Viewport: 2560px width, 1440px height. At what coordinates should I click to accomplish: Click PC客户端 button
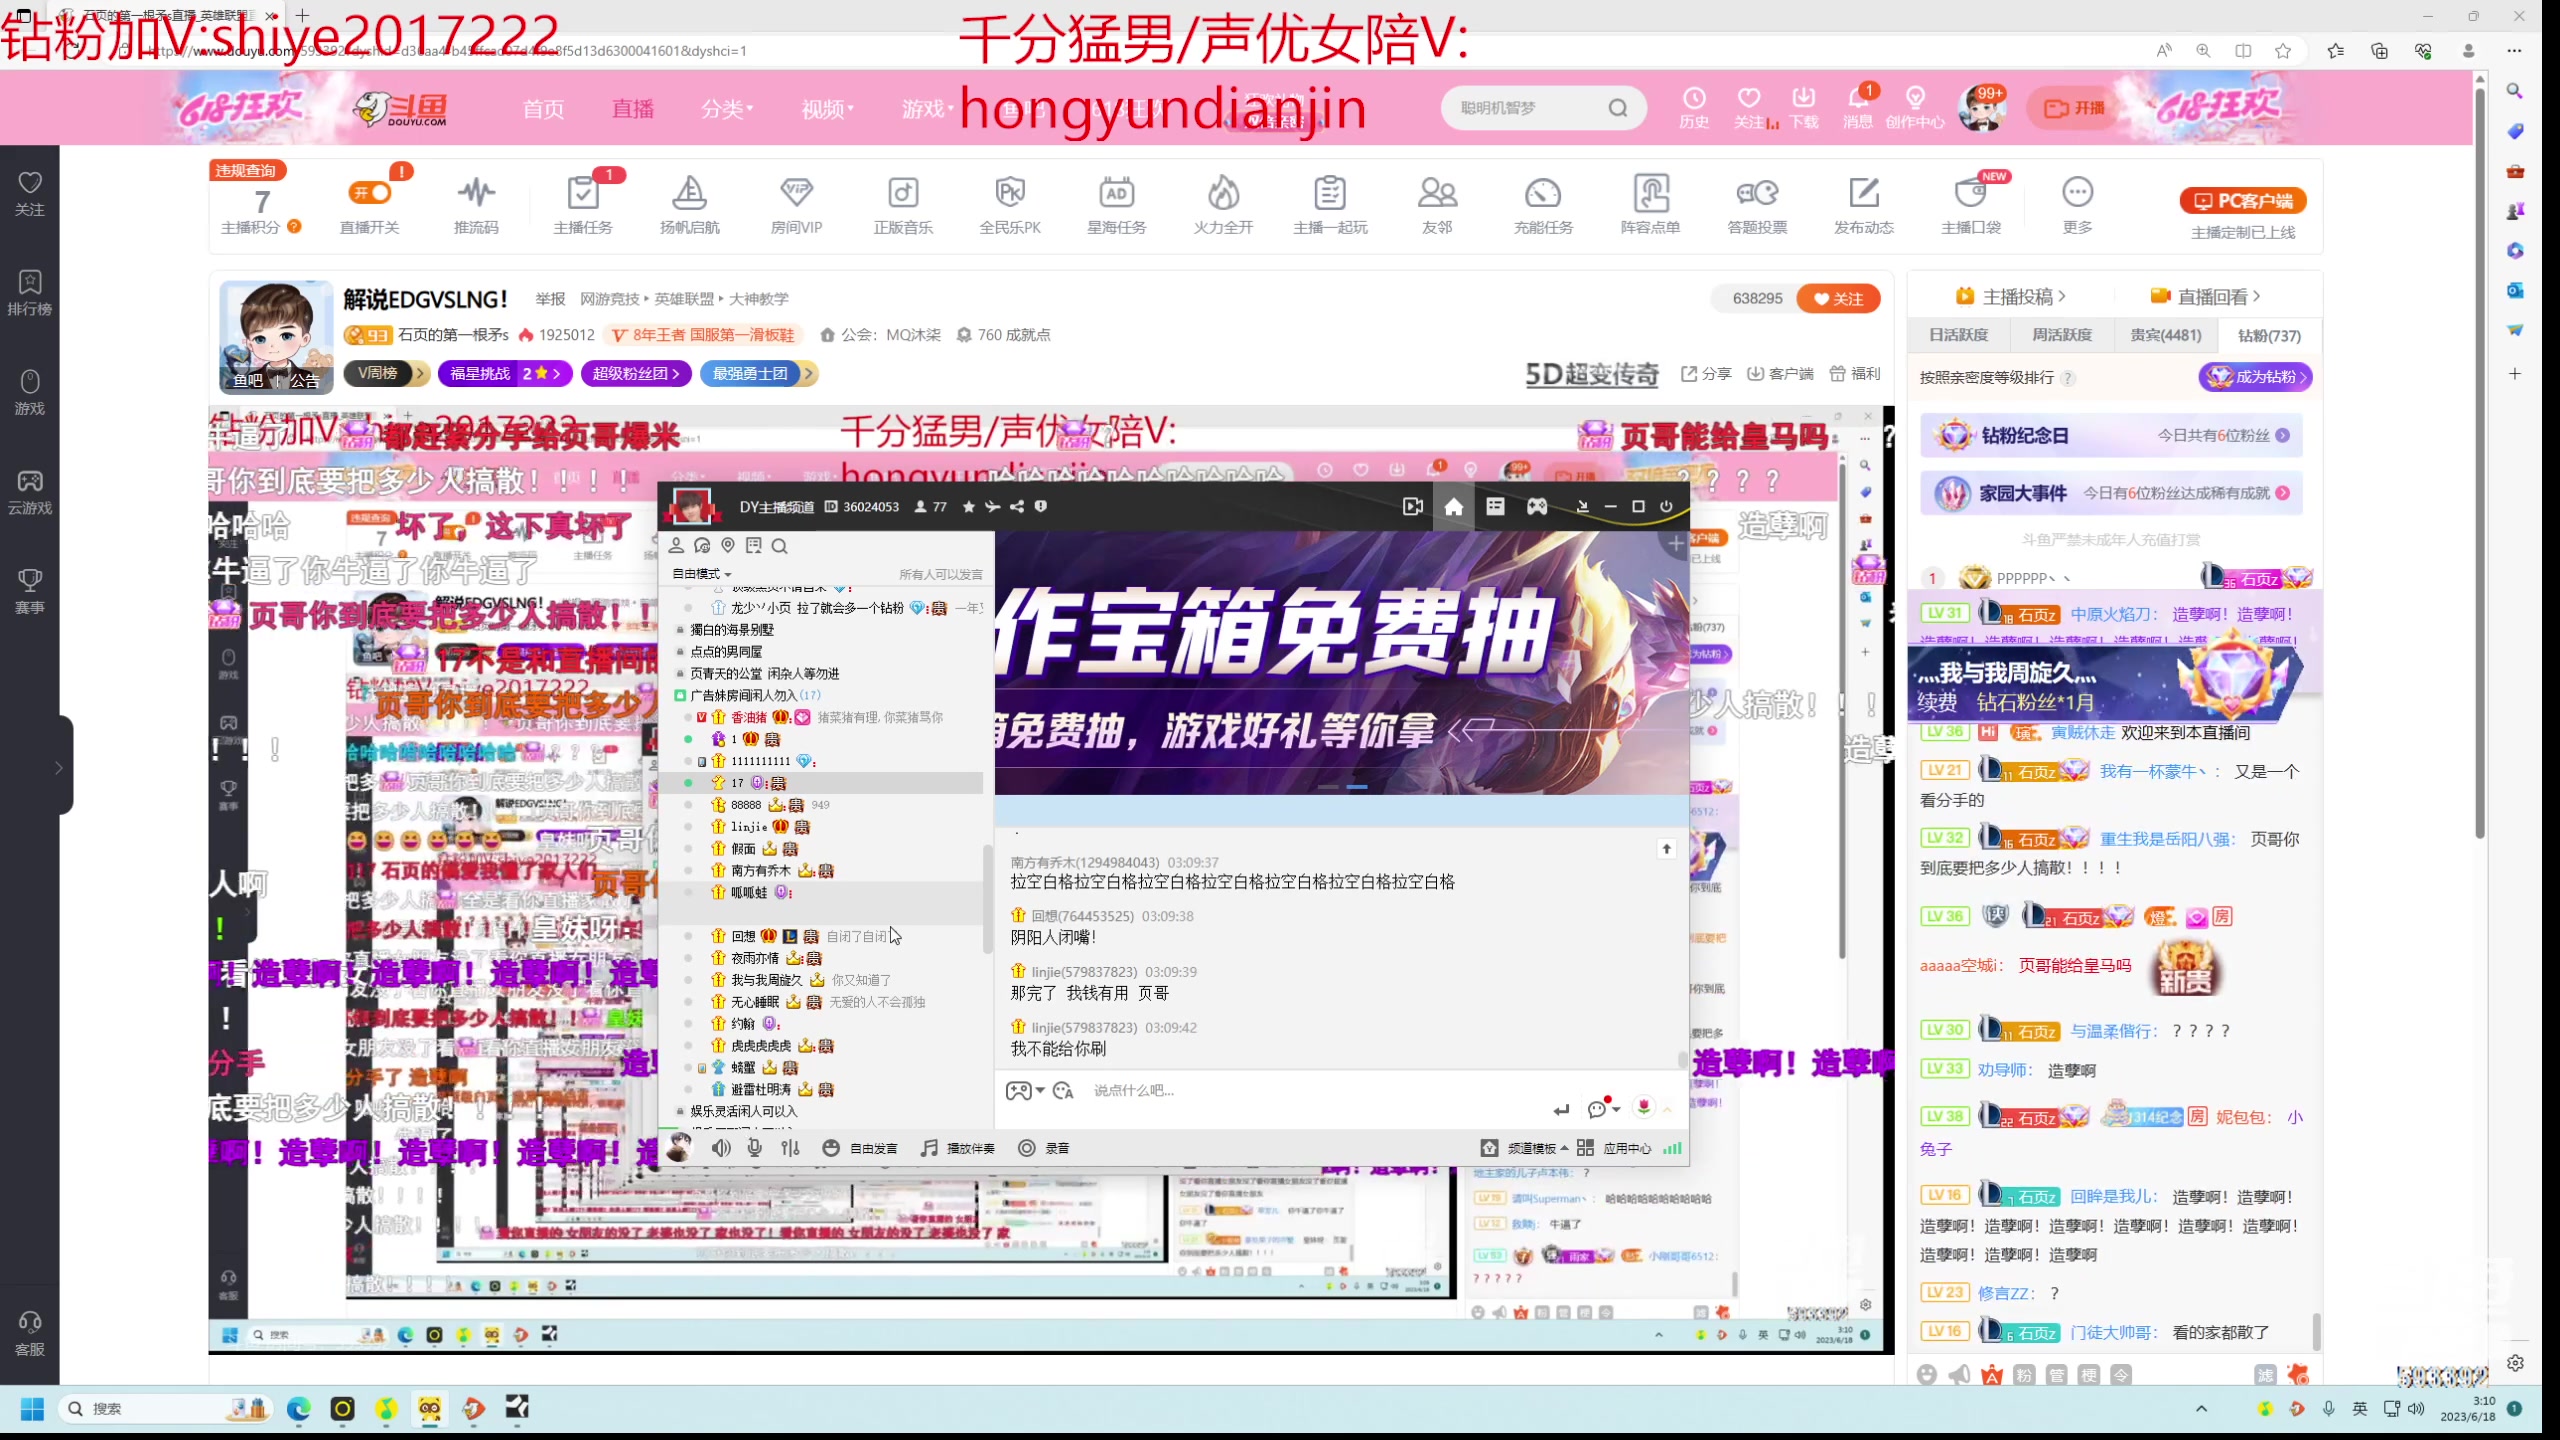(2243, 200)
